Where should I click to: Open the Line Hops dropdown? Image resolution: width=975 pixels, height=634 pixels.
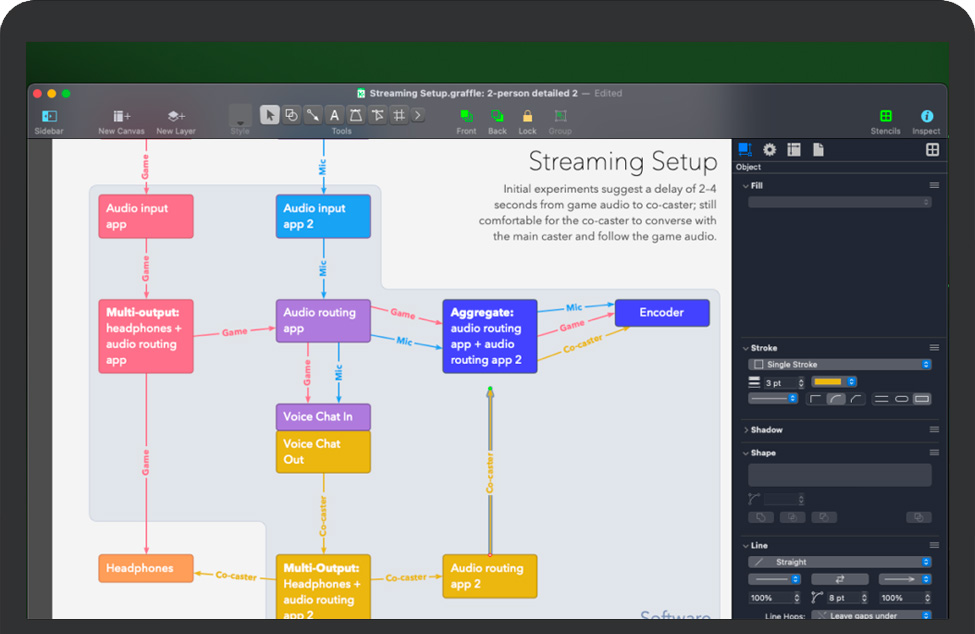870,615
